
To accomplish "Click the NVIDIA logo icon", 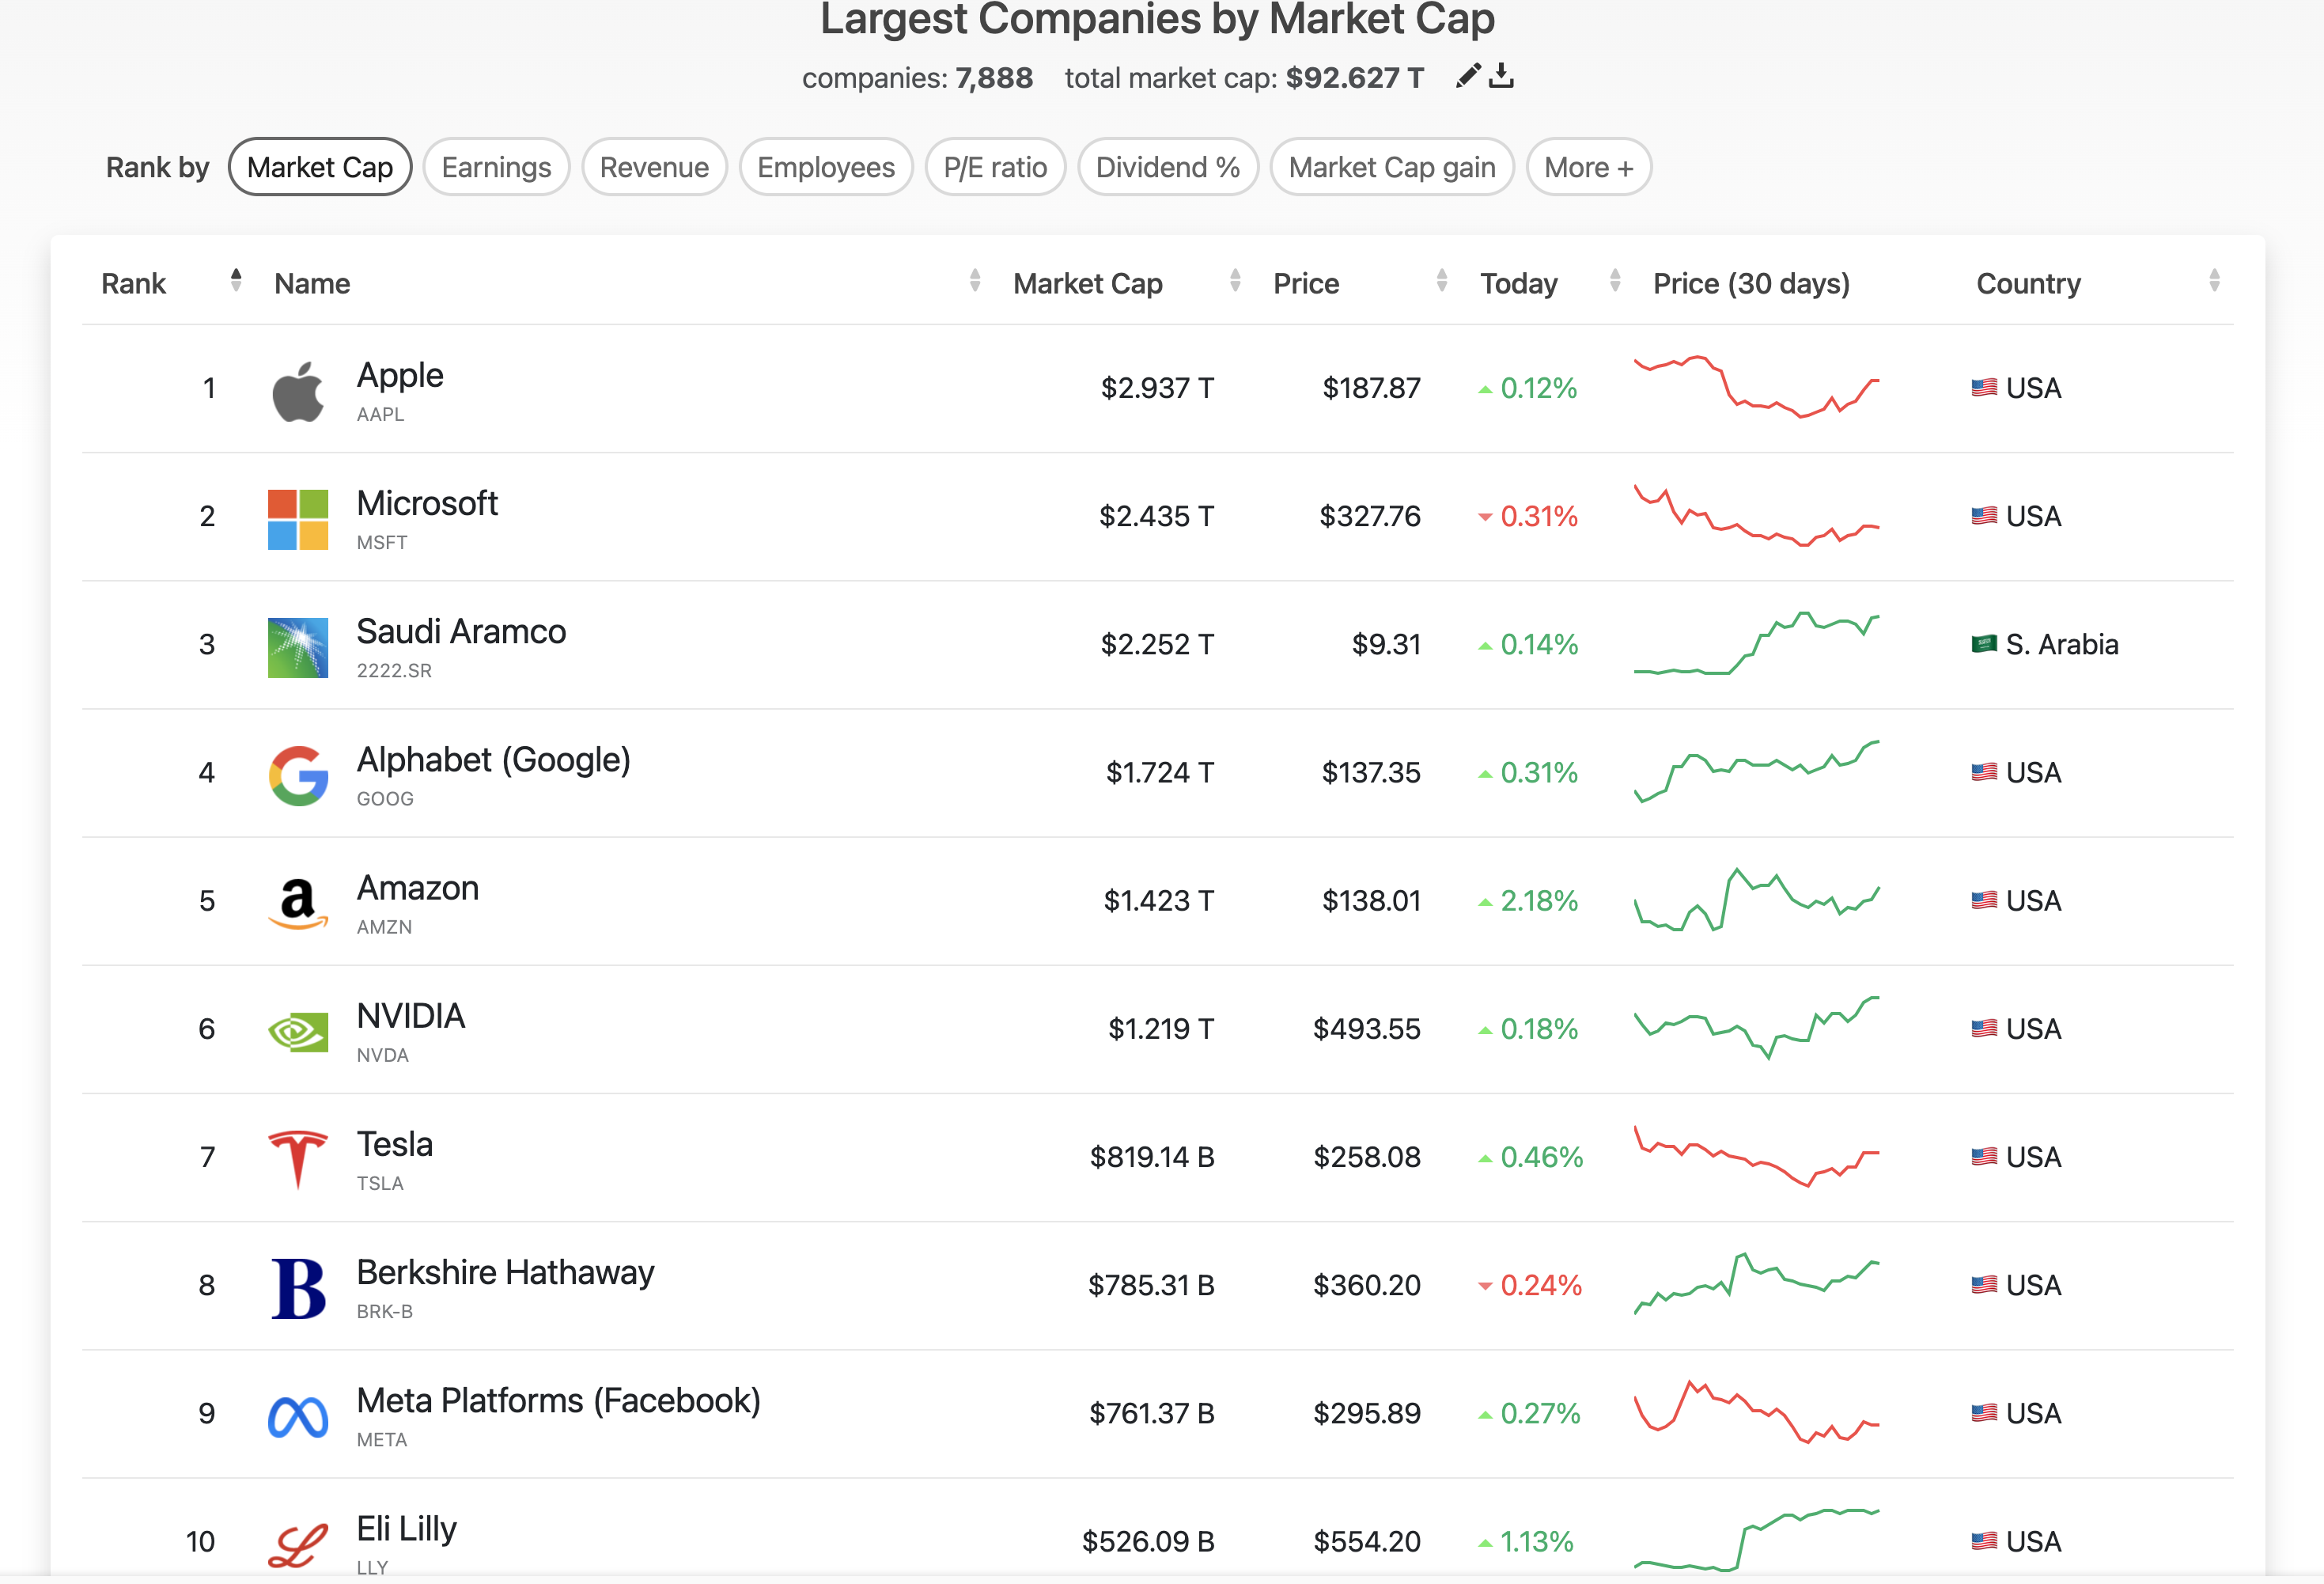I will (298, 1031).
